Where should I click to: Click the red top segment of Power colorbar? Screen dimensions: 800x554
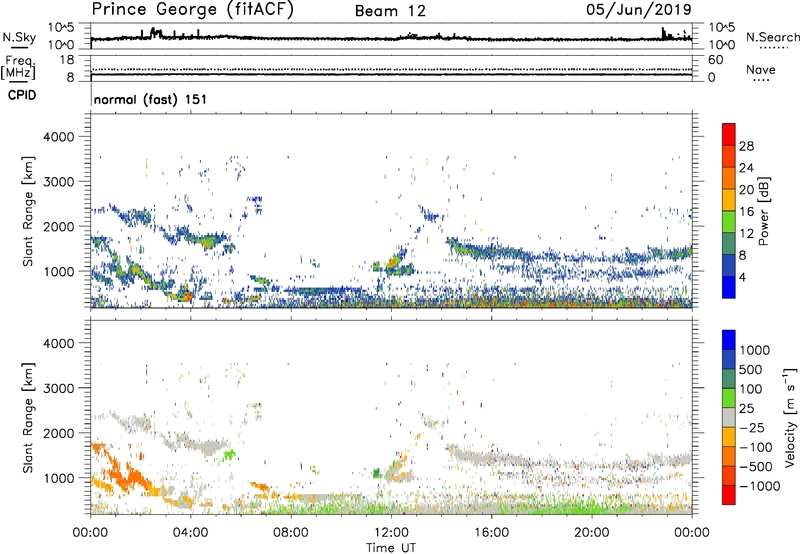[x=729, y=134]
